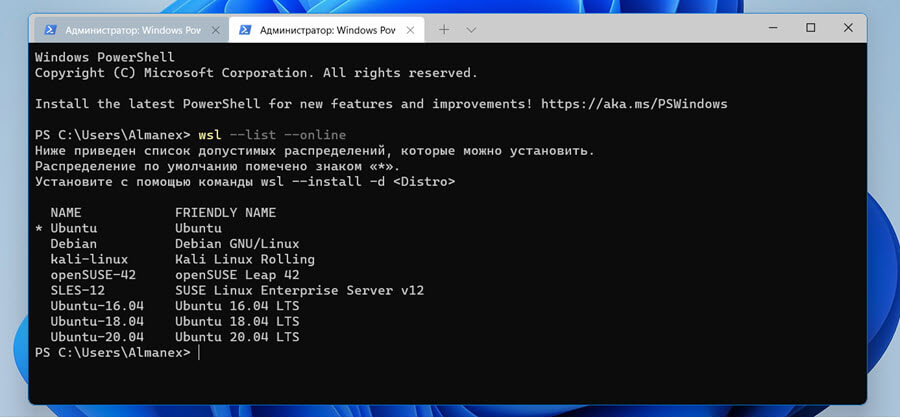Click the 'Ubuntu-18.04' distro name
This screenshot has height=418, width=900.
pyautogui.click(x=97, y=322)
